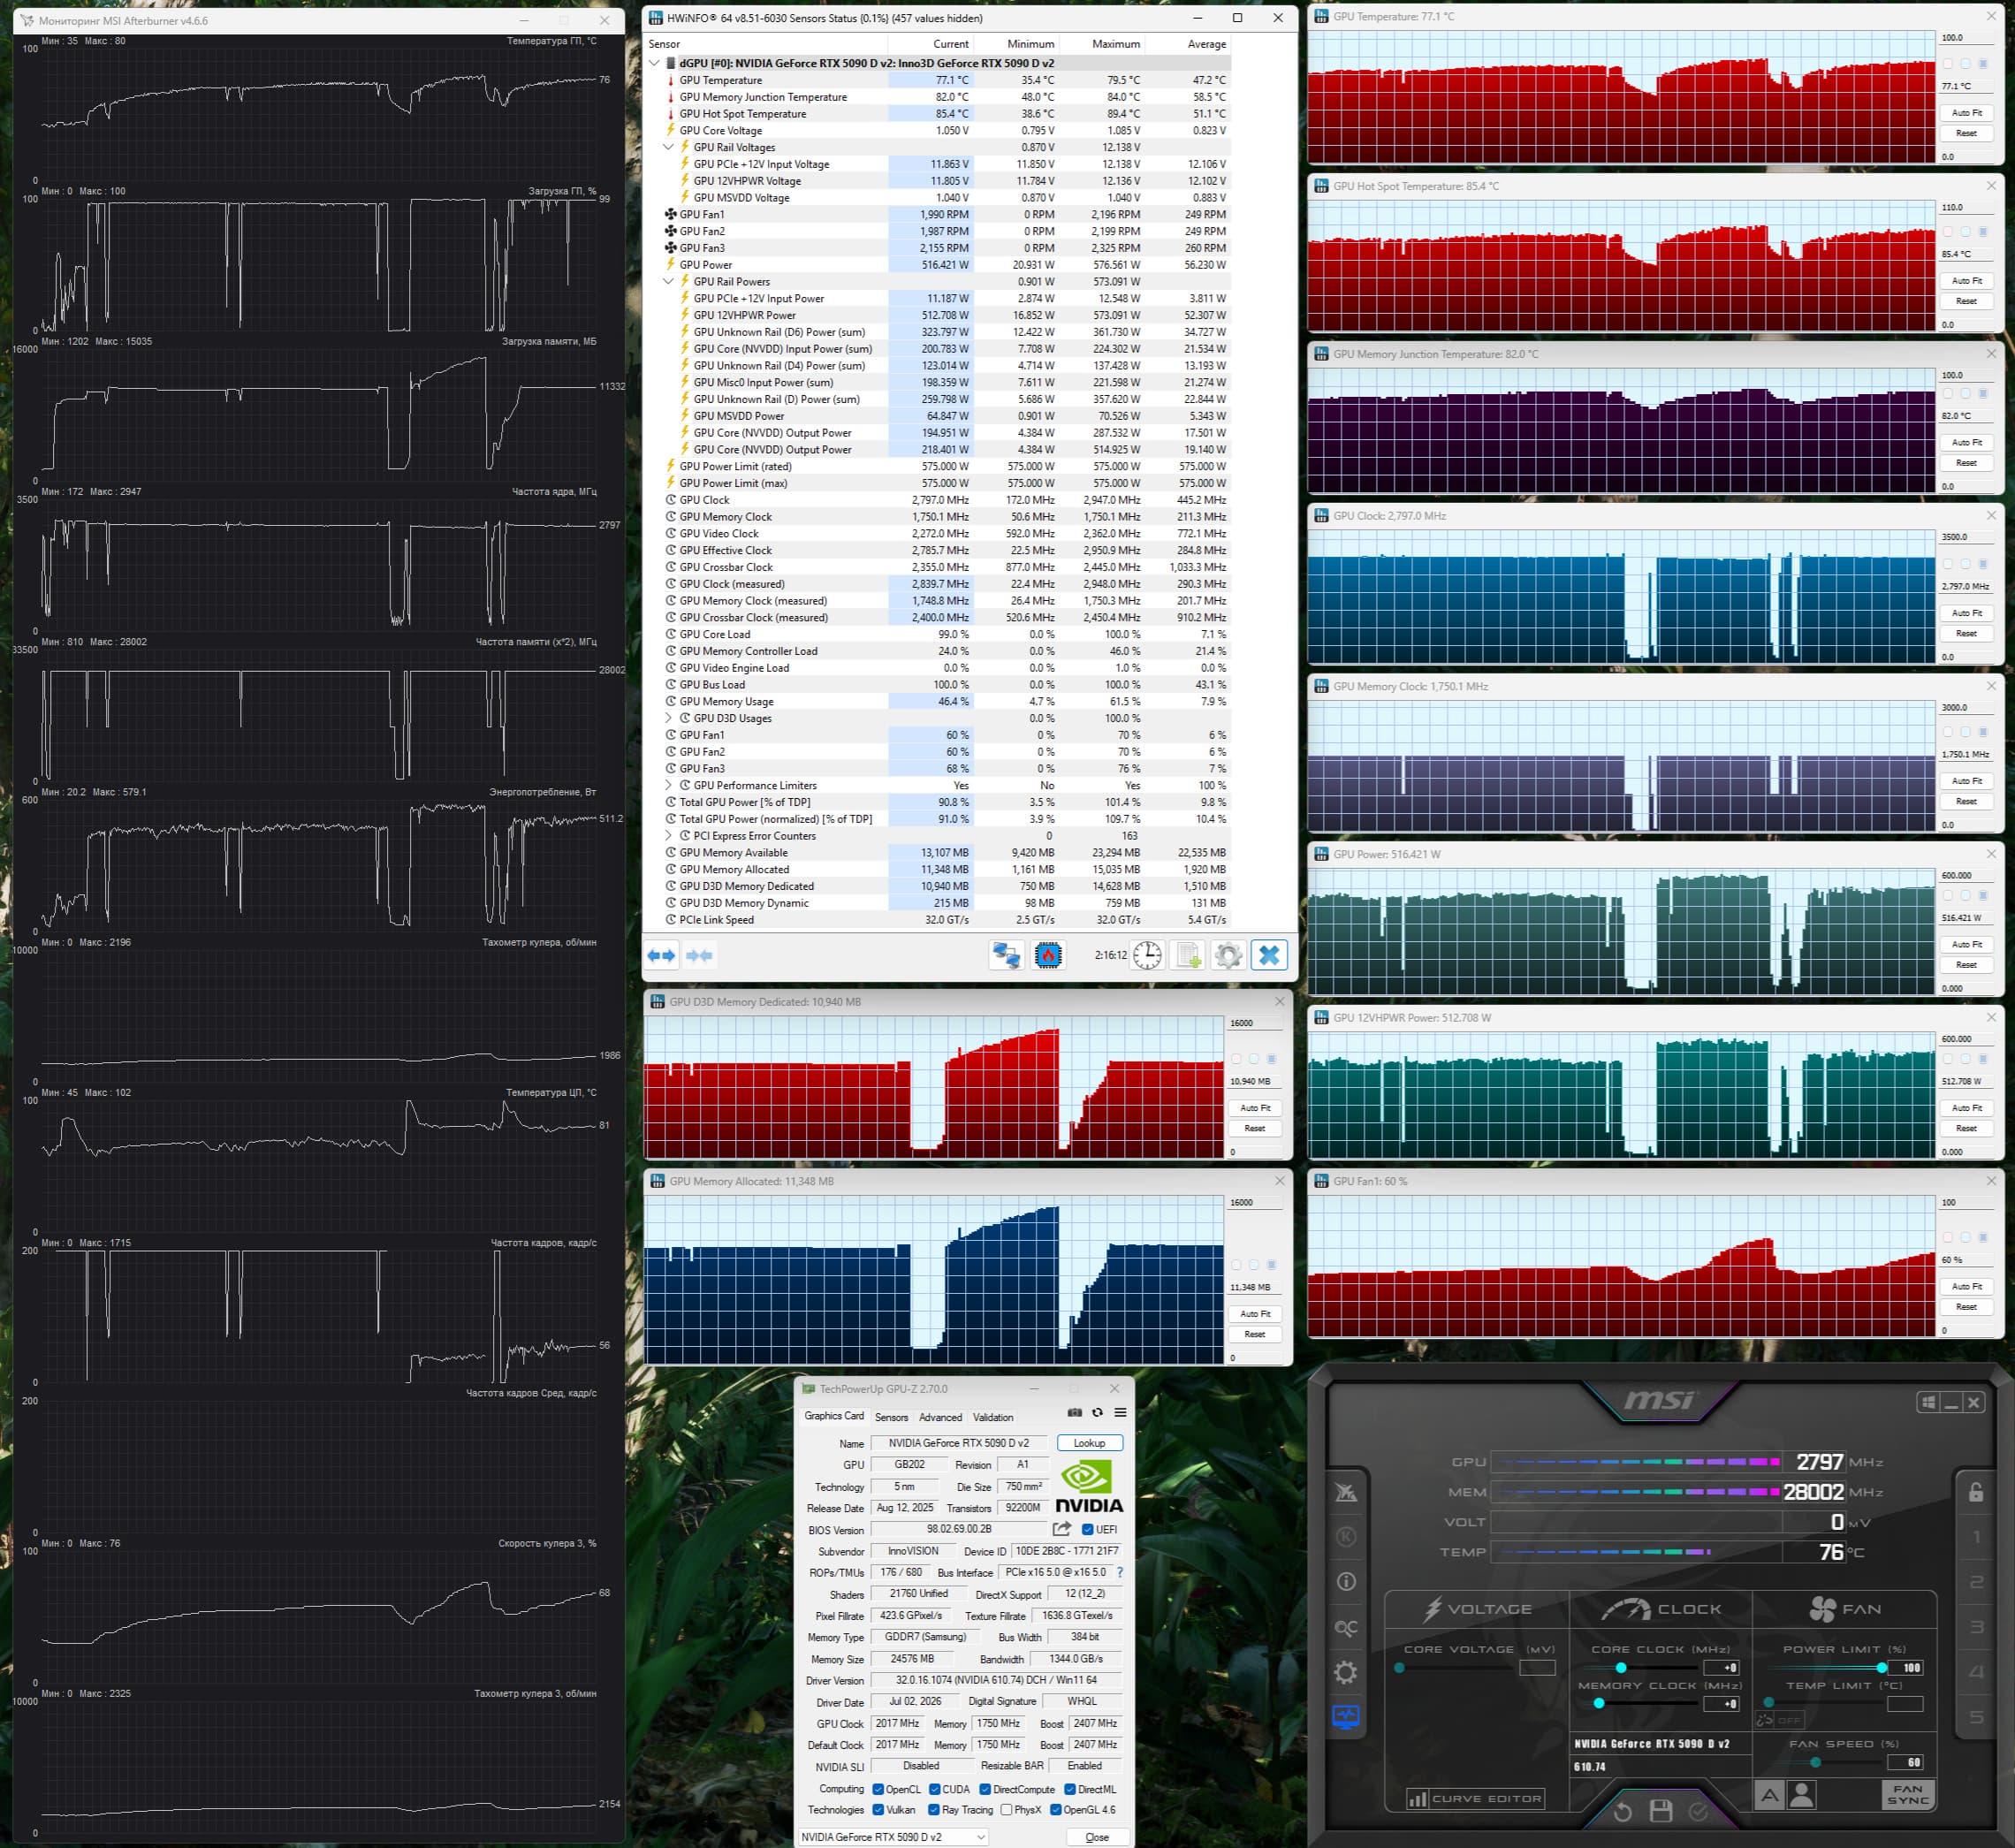The image size is (2015, 1848).
Task: Click Reset in GPU Power graph
Action: pyautogui.click(x=1966, y=965)
